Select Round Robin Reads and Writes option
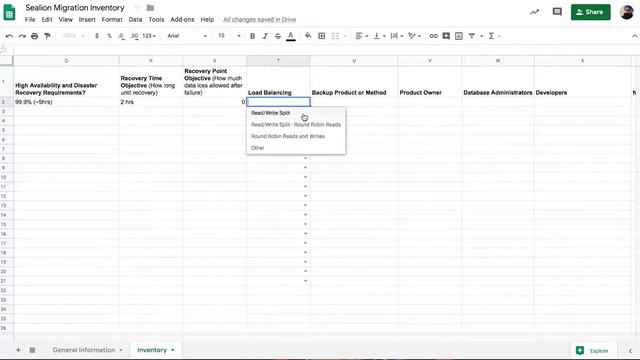This screenshot has height=360, width=640. click(296, 136)
